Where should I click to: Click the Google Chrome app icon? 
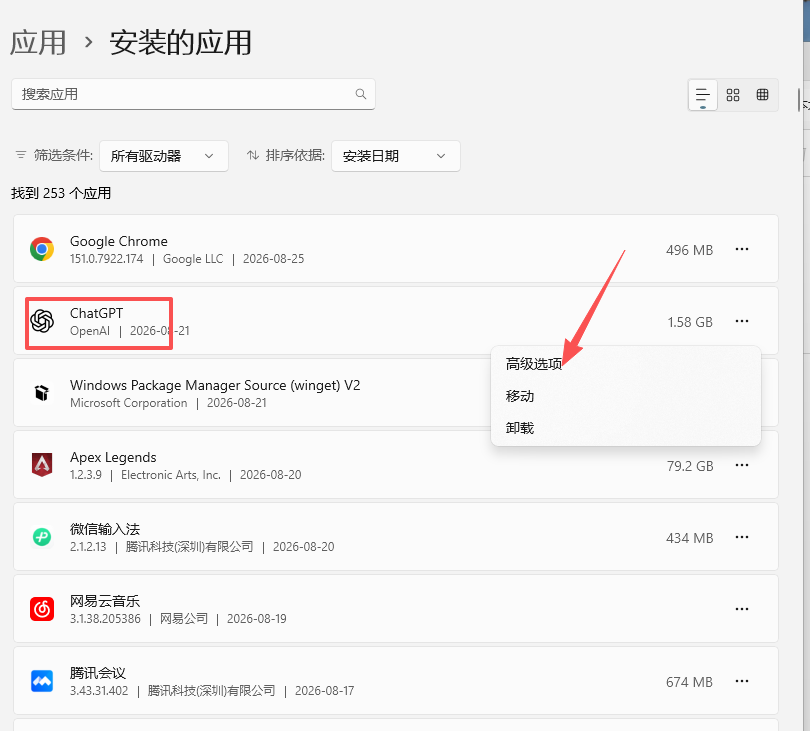pos(42,249)
